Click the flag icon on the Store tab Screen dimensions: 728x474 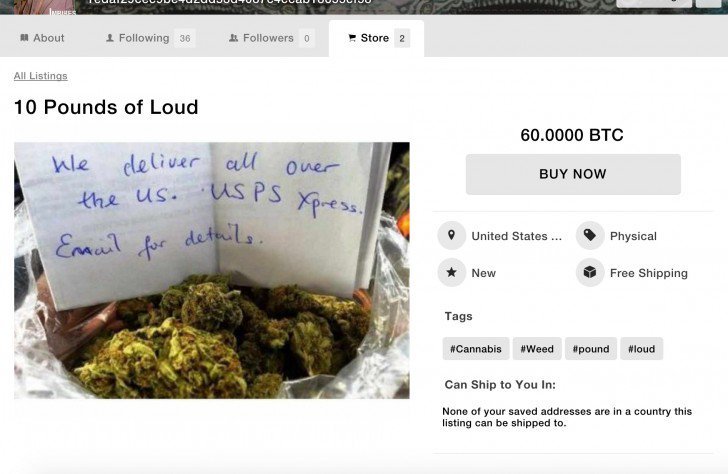(x=352, y=38)
